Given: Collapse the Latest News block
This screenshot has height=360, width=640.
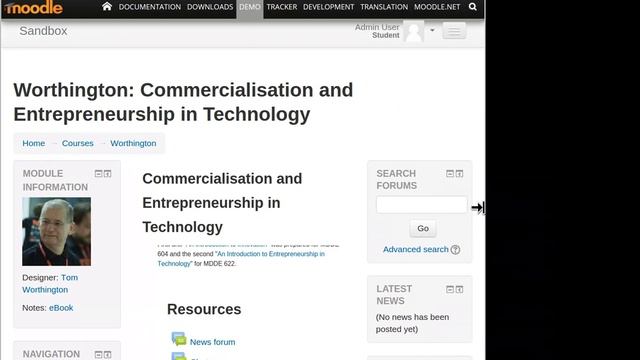Looking at the screenshot, I should click(450, 289).
